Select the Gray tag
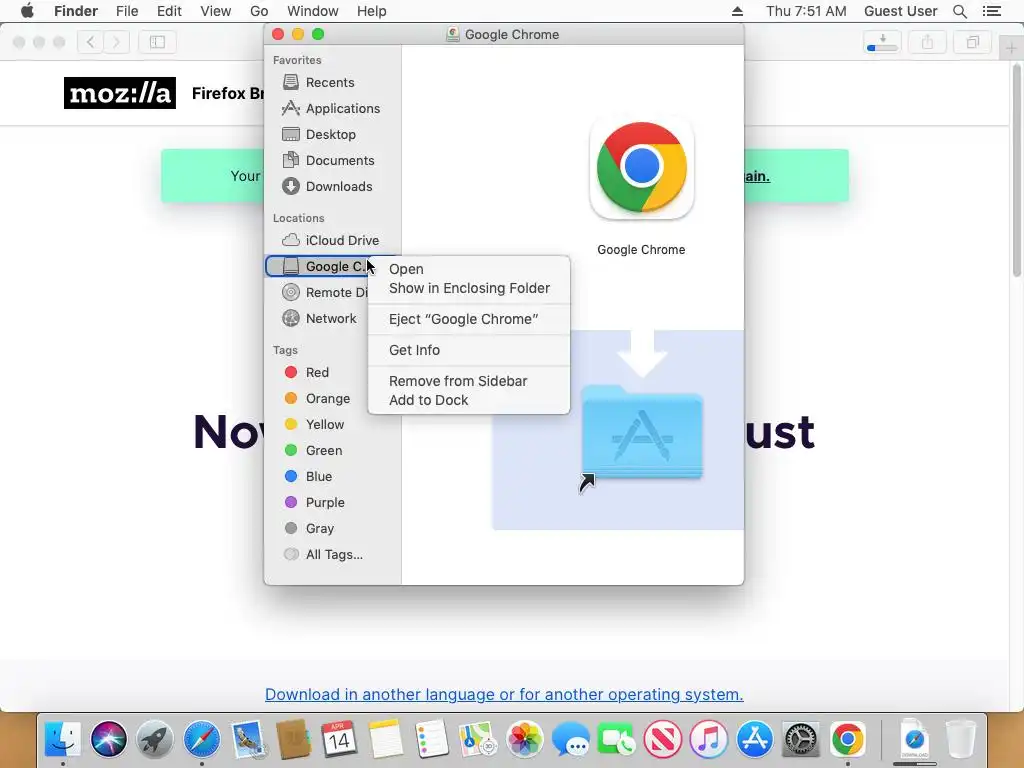This screenshot has height=768, width=1024. click(310, 529)
